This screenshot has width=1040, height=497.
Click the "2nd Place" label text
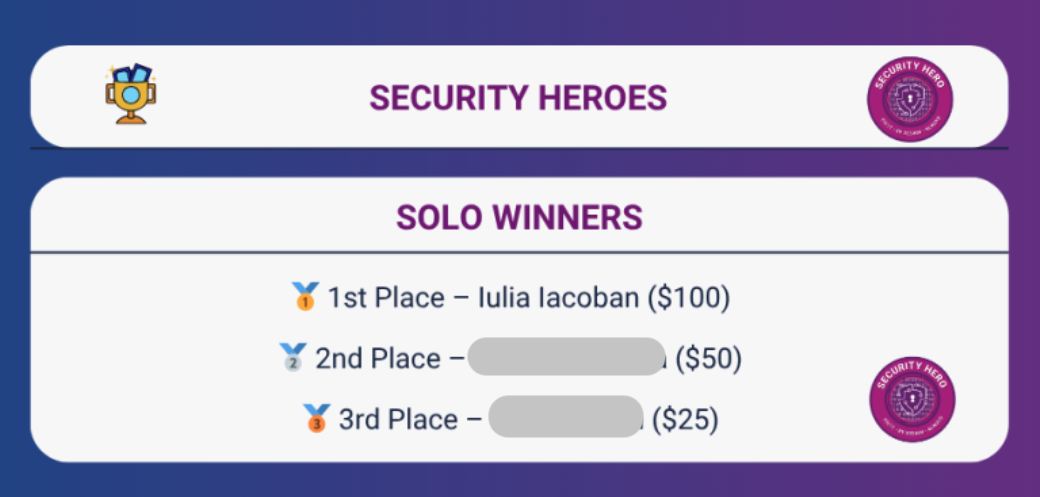pos(377,358)
